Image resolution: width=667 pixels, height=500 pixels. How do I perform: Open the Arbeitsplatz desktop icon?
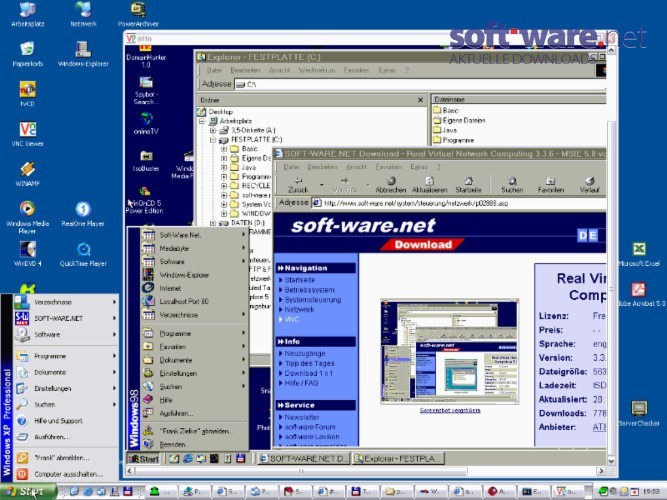pyautogui.click(x=28, y=14)
